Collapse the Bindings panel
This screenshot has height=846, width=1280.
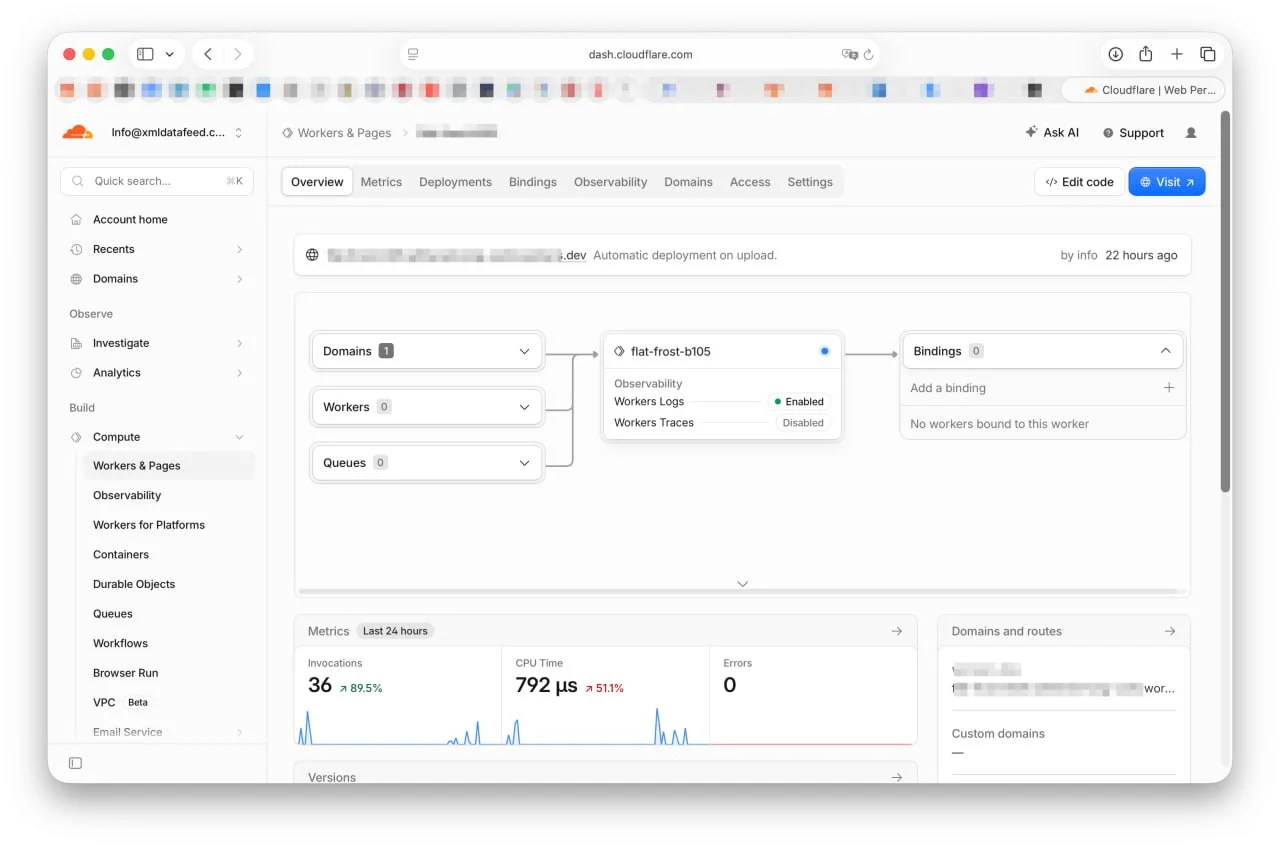(1165, 351)
